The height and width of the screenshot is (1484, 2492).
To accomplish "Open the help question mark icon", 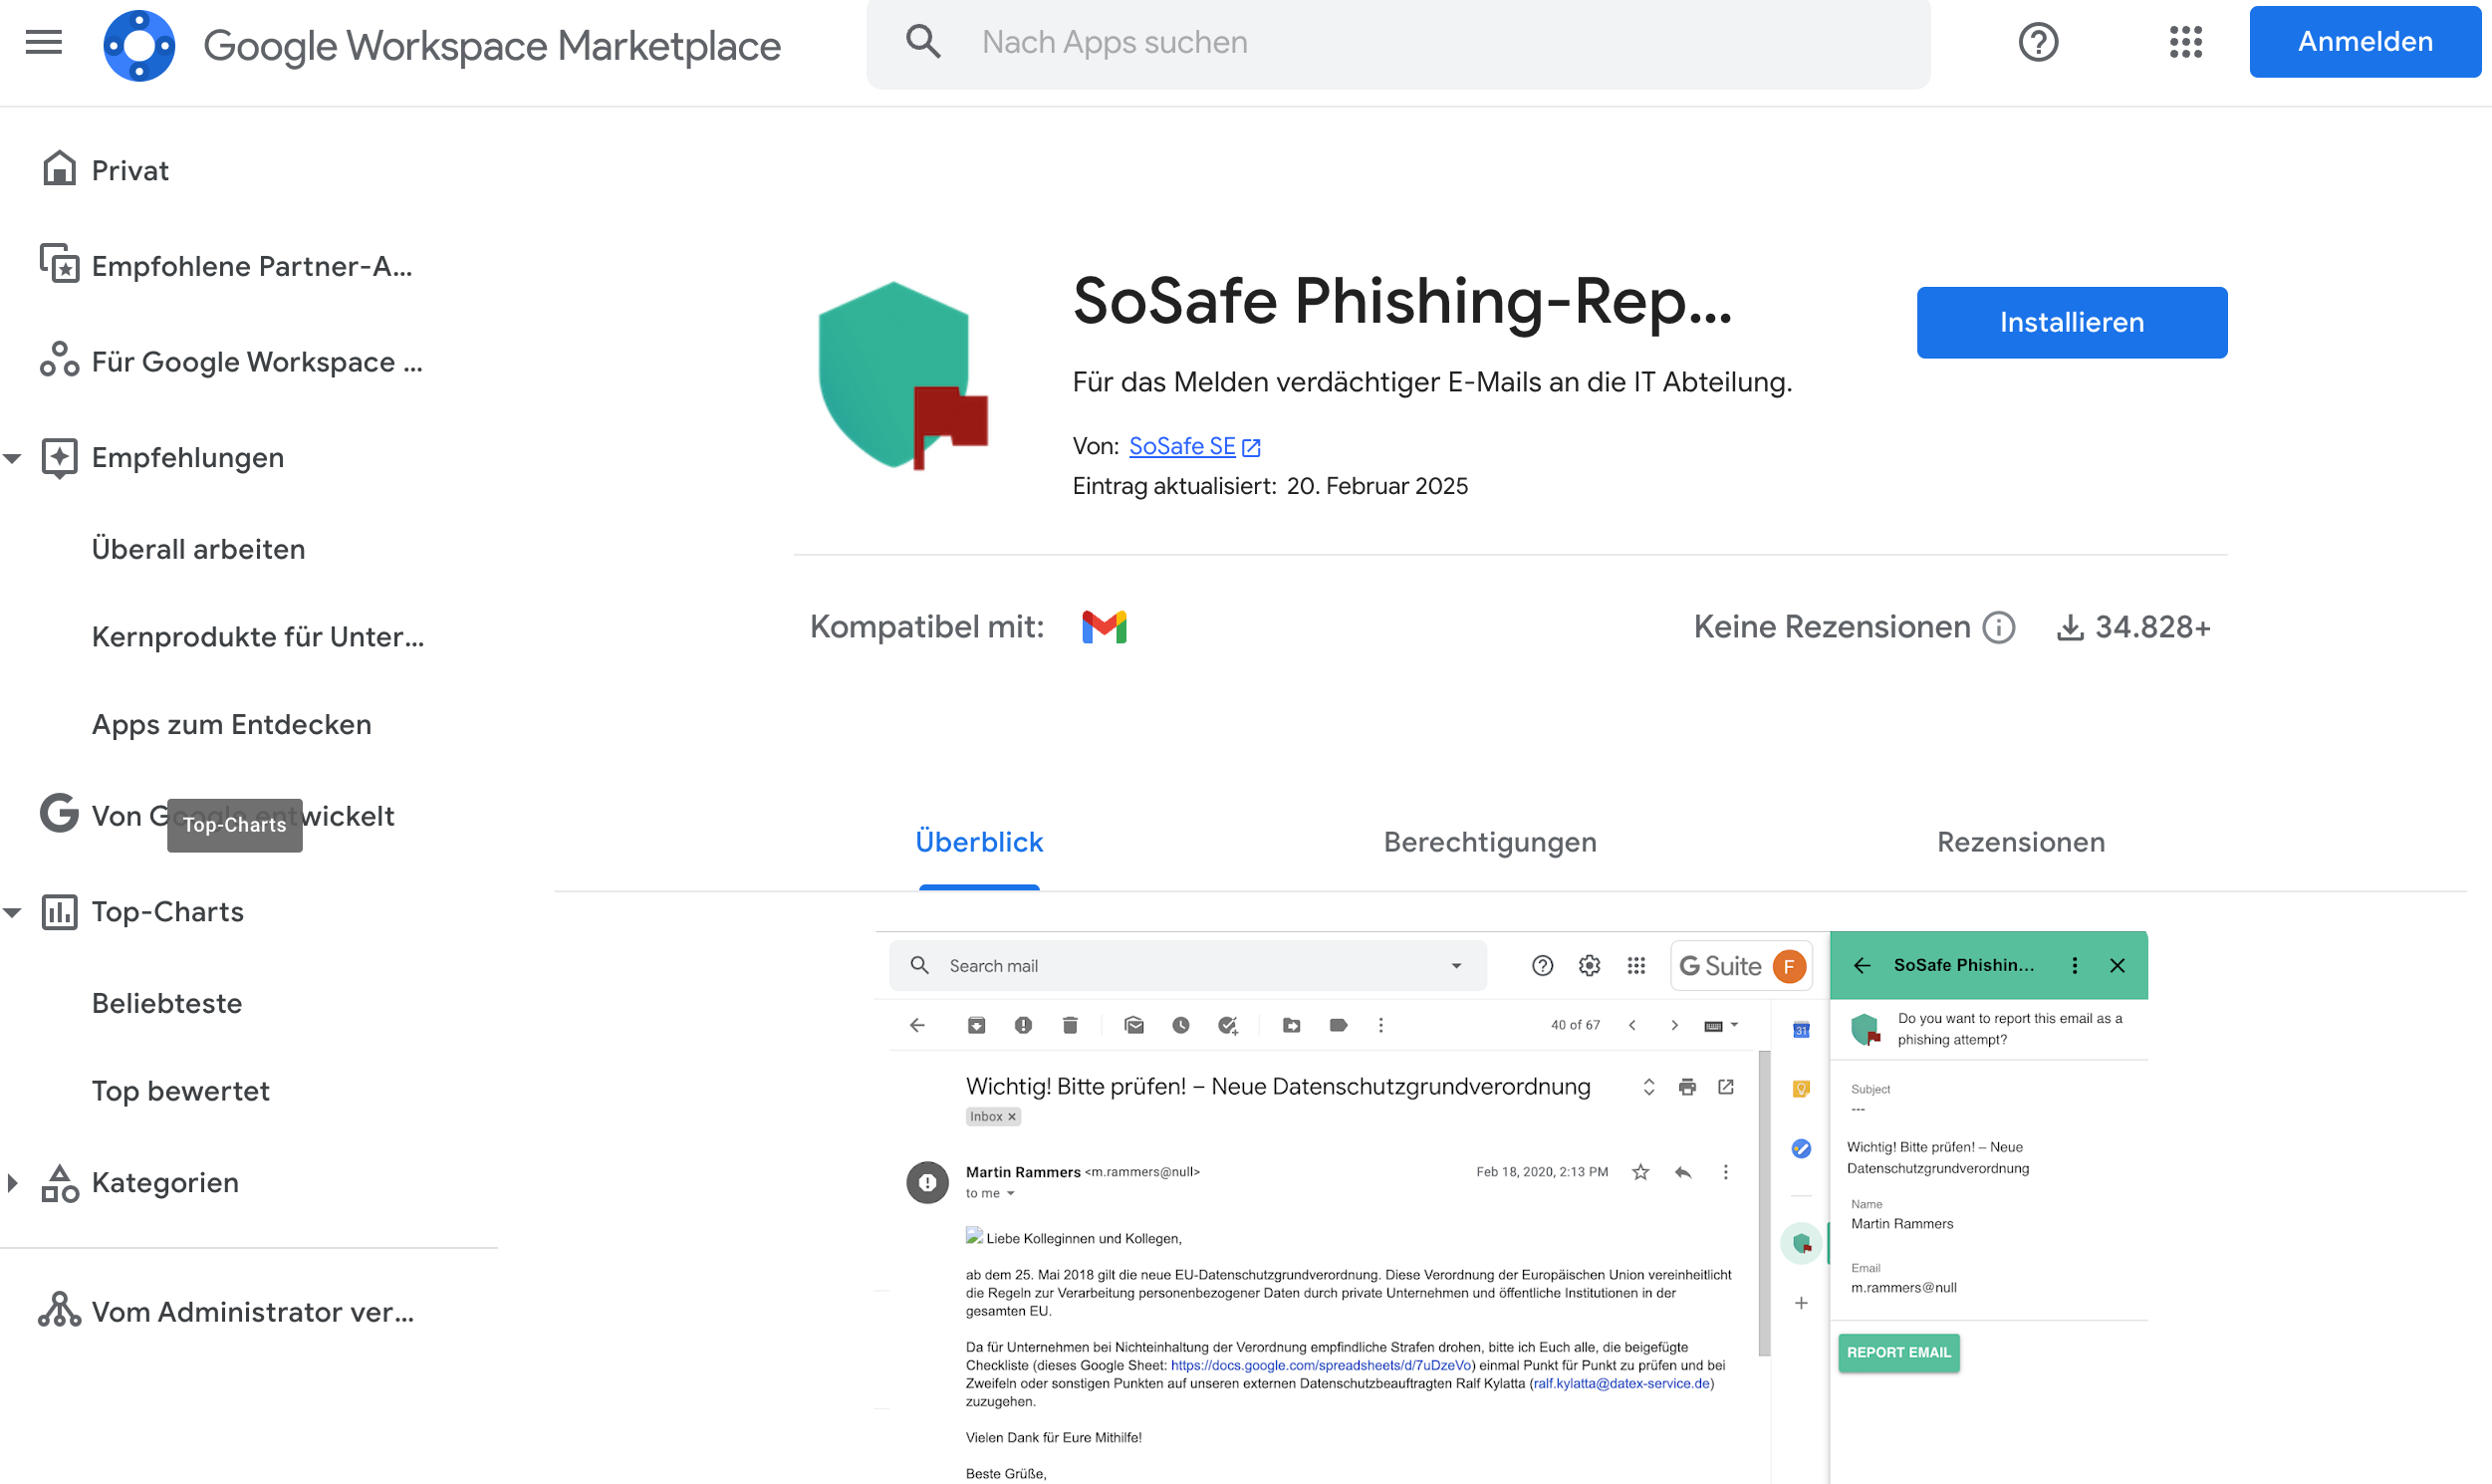I will tap(2037, 42).
